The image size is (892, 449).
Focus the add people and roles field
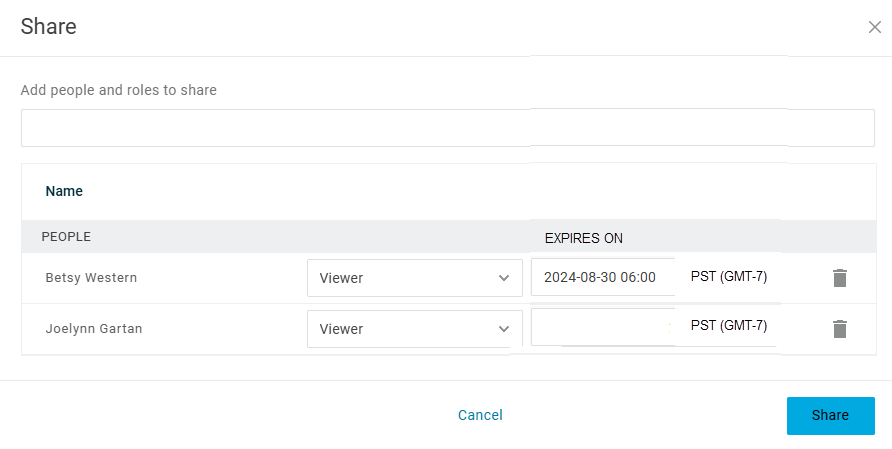tap(447, 128)
